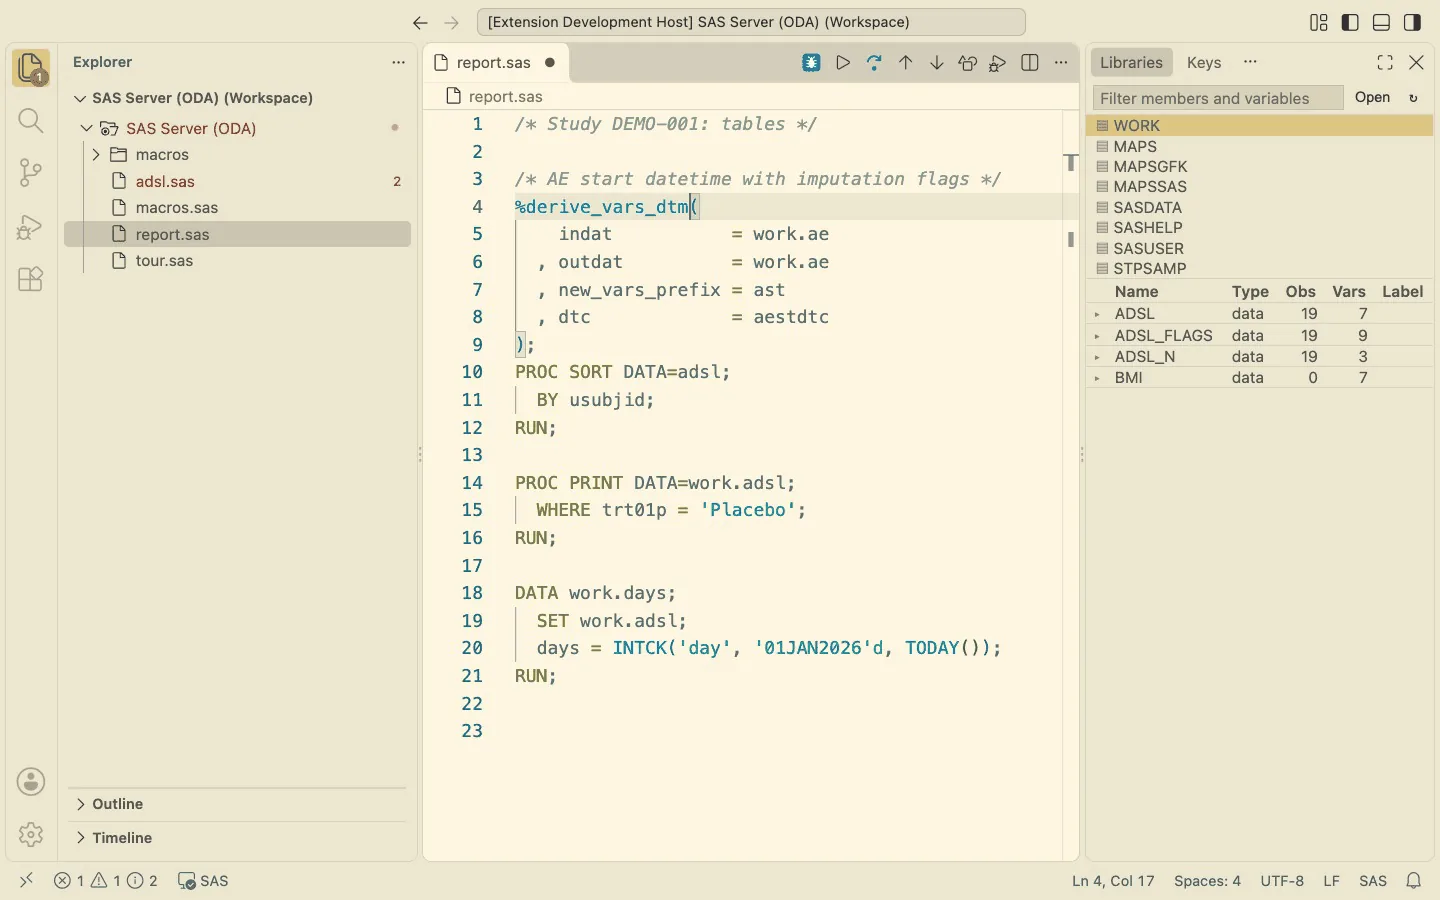Expand the ADSL_FLAGS dataset row
This screenshot has height=900, width=1440.
(x=1097, y=336)
